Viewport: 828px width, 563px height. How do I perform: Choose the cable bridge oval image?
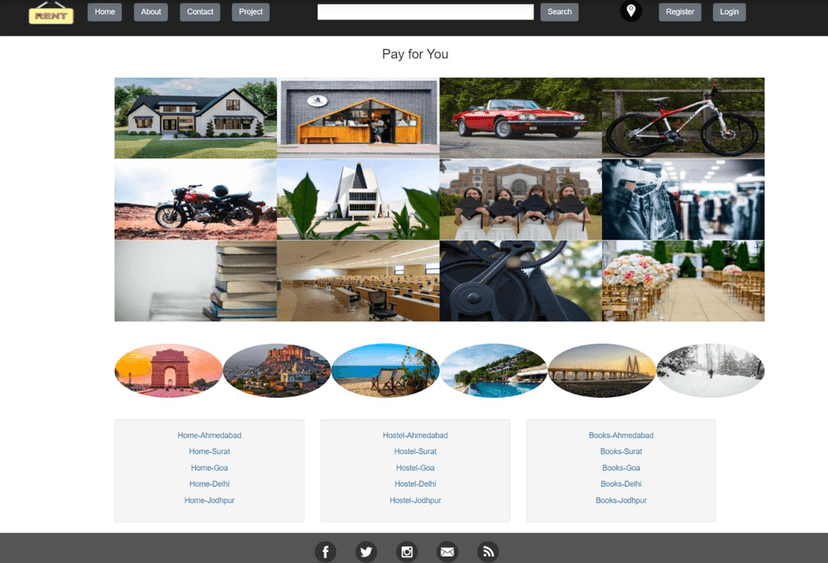click(601, 370)
